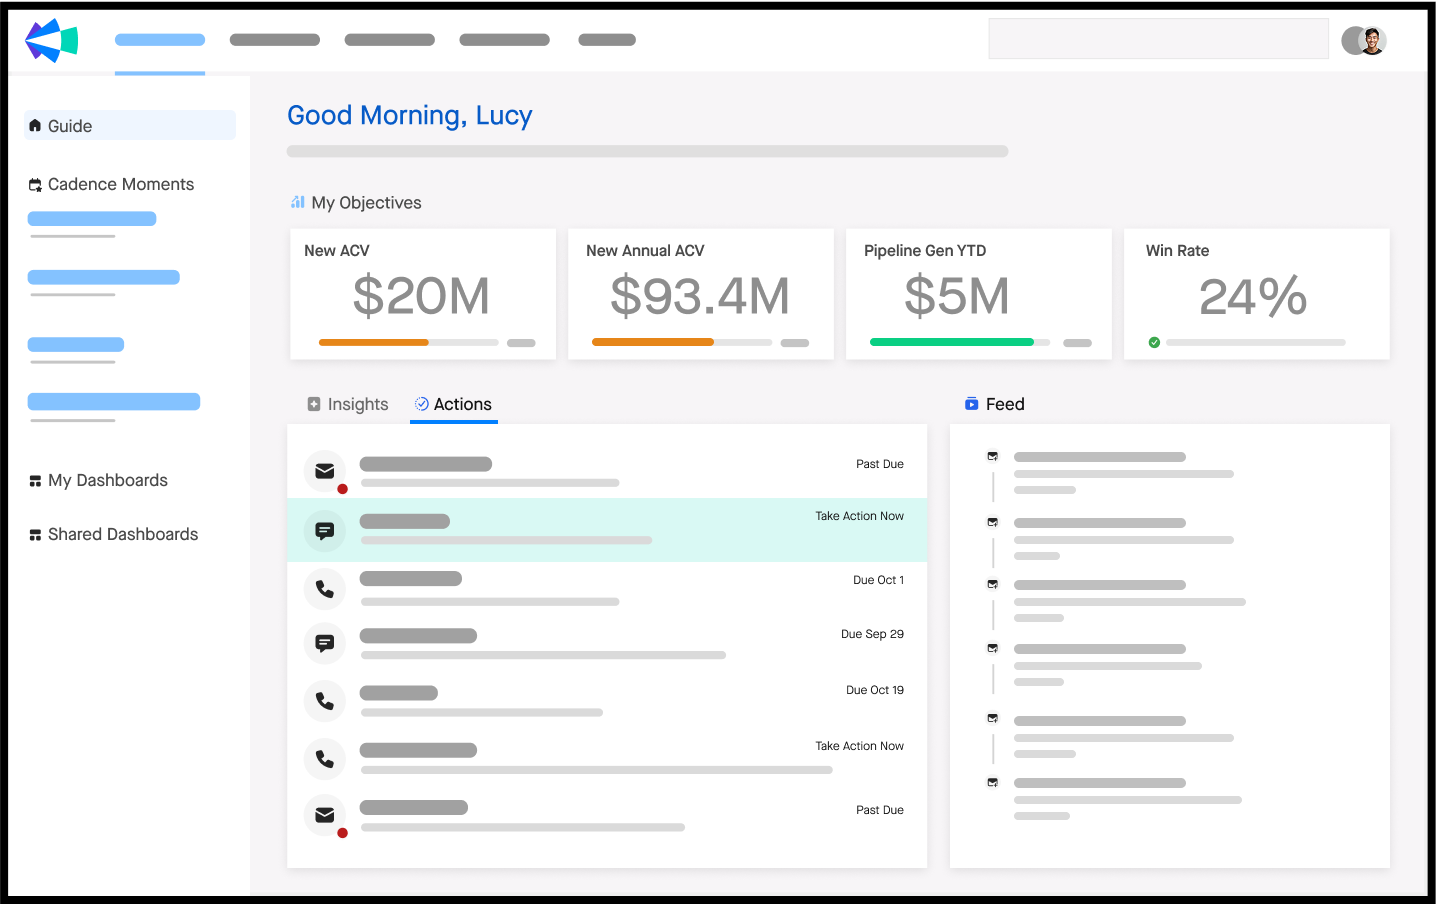
Task: Click the email icon on first Past Due action
Action: (x=325, y=471)
